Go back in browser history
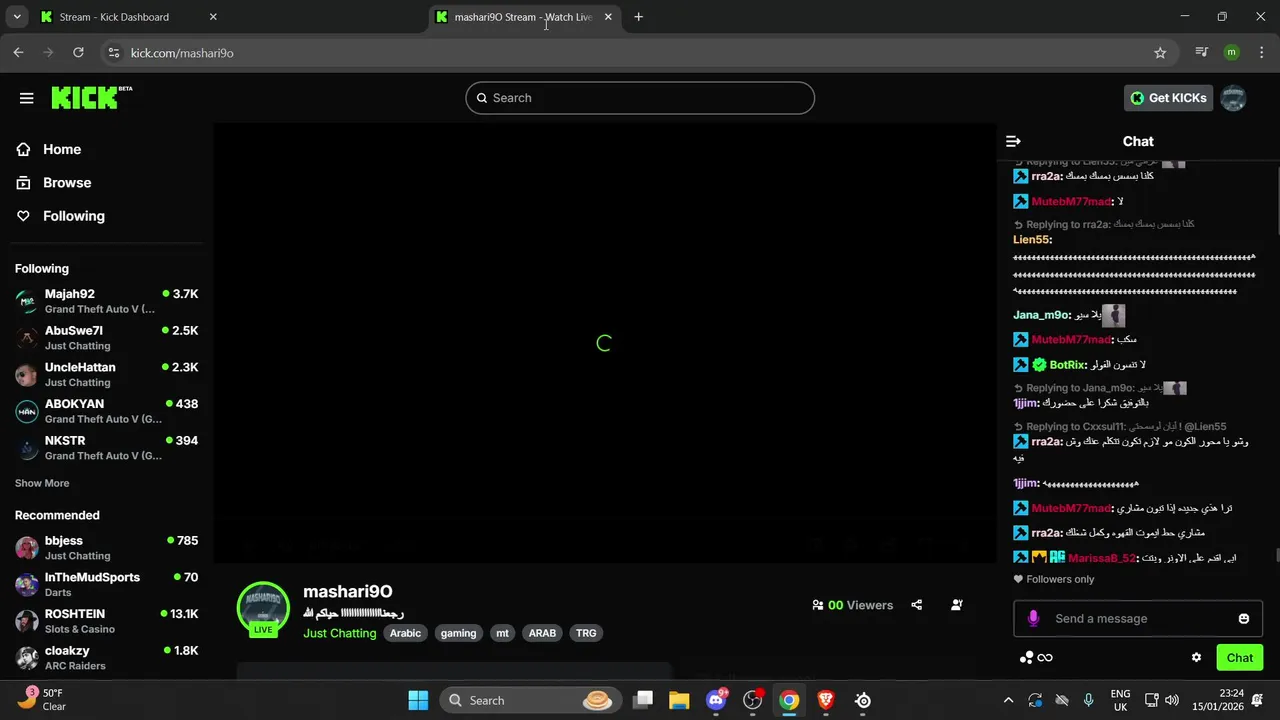The image size is (1280, 720). tap(18, 53)
